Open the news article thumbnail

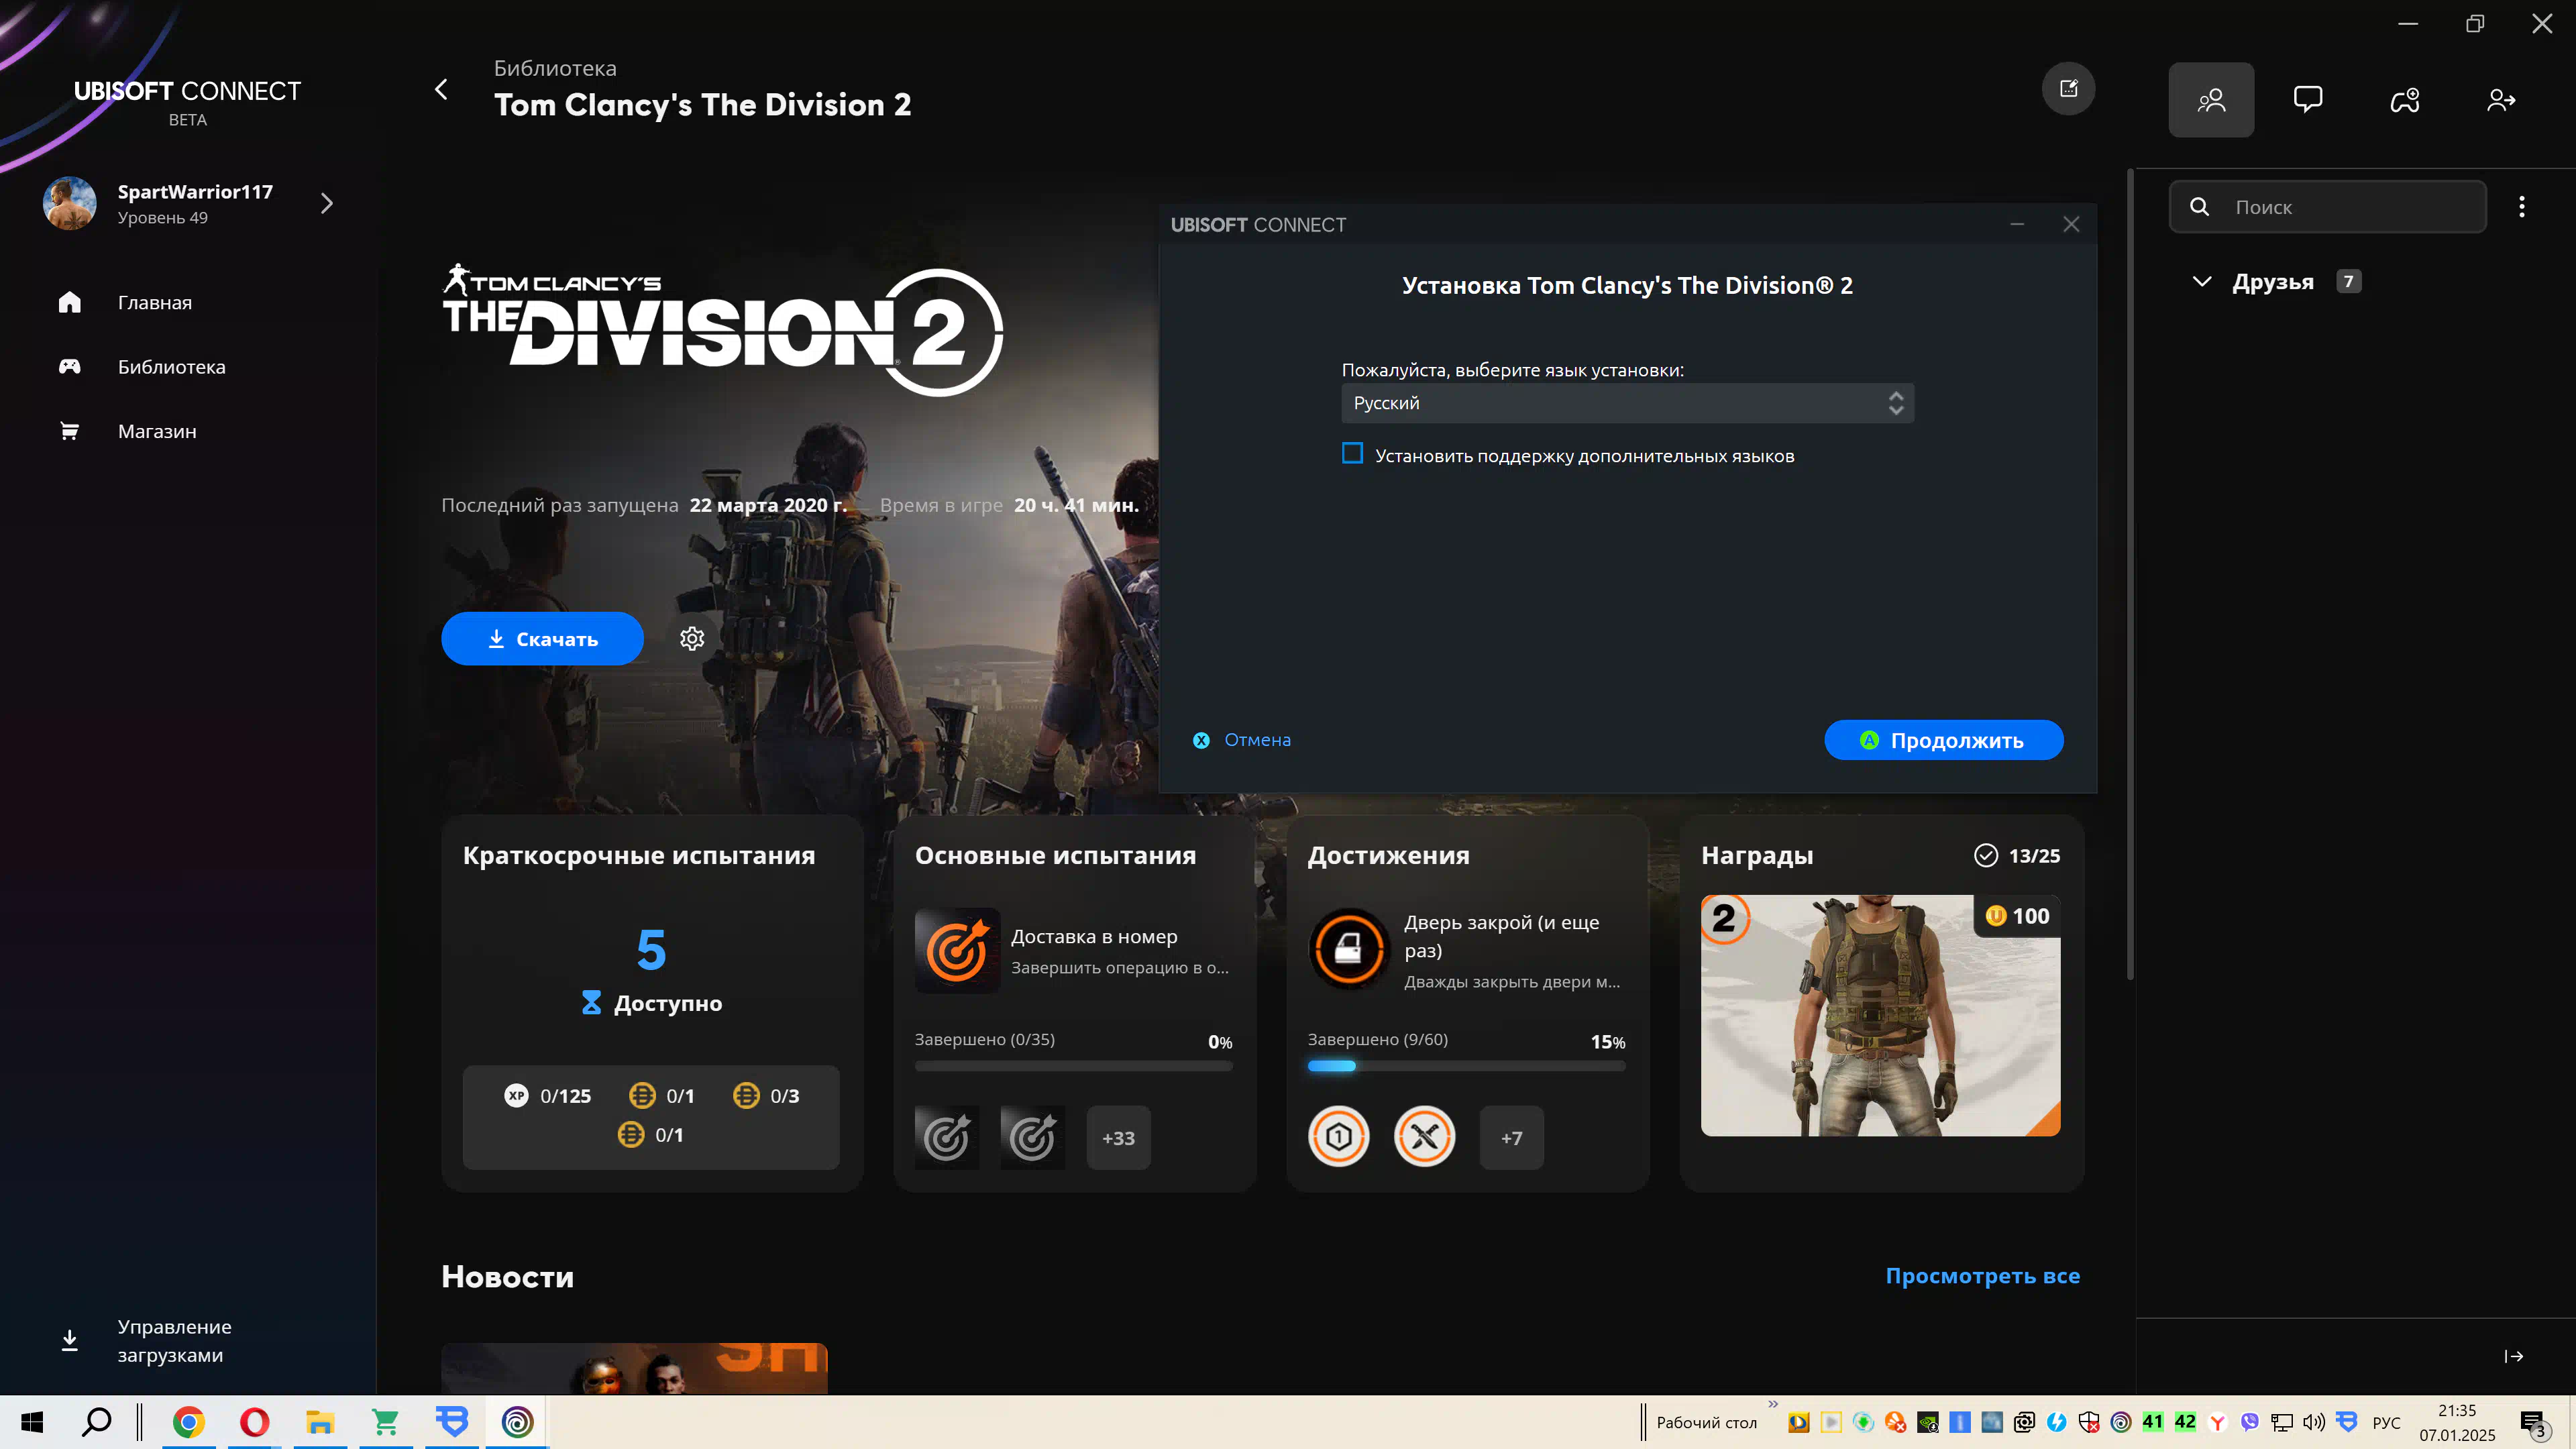(634, 1368)
